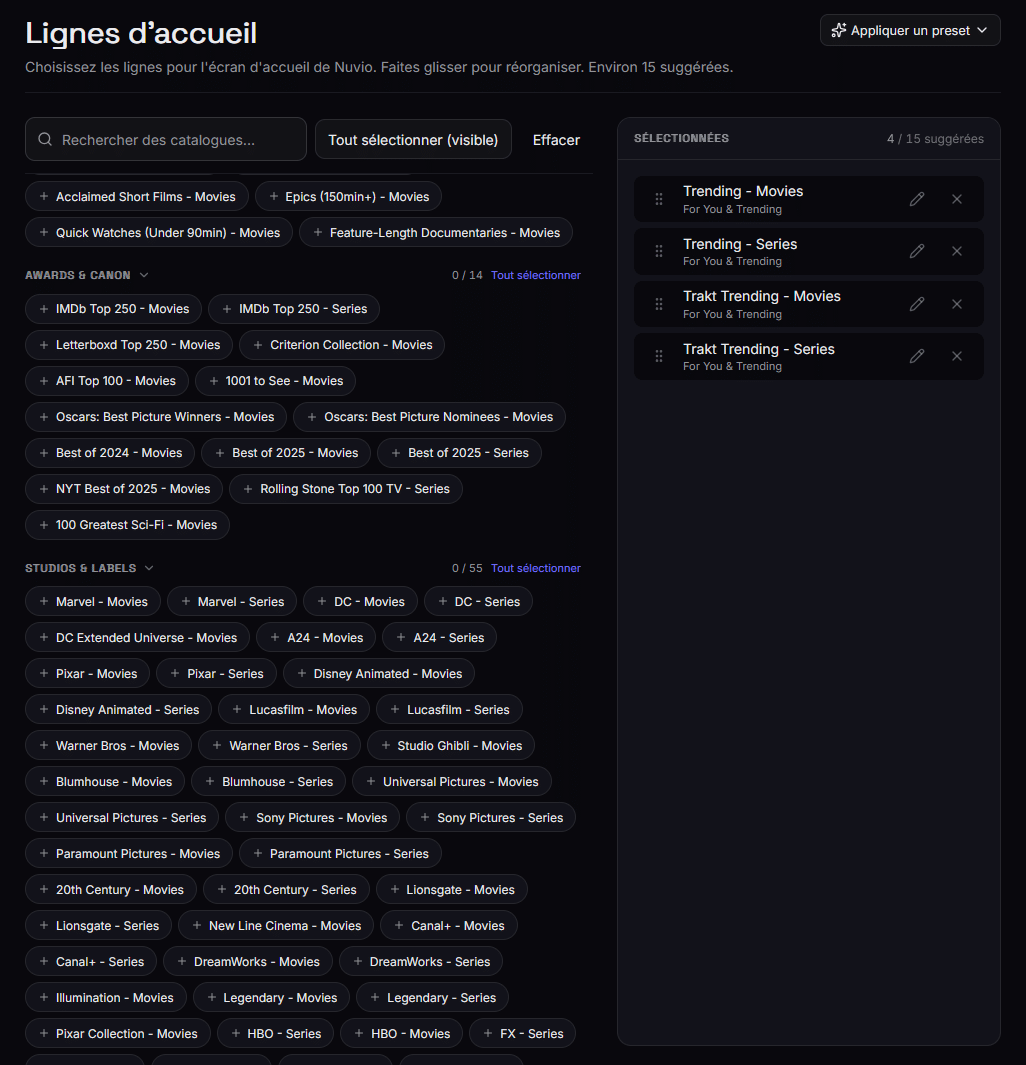The height and width of the screenshot is (1065, 1026).
Task: Click the search magnifier icon
Action: 45,139
